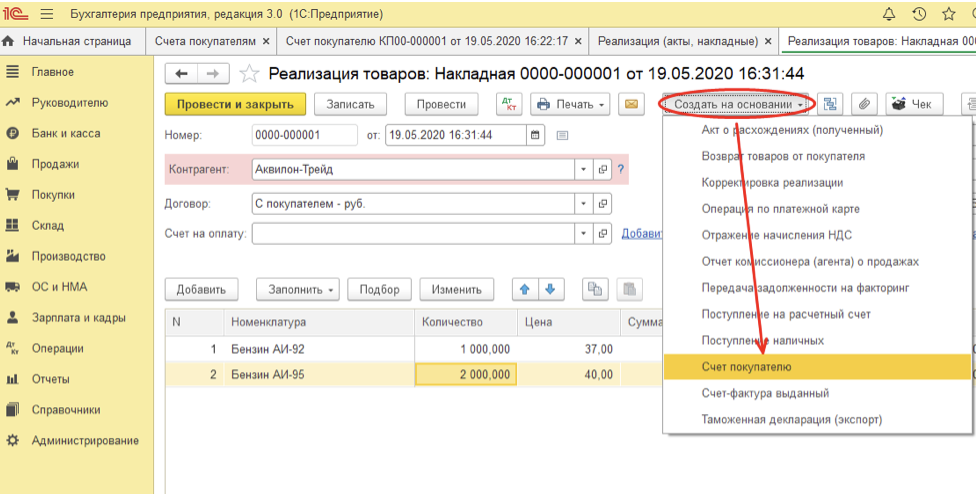Open the Печать dropdown menu

570,104
